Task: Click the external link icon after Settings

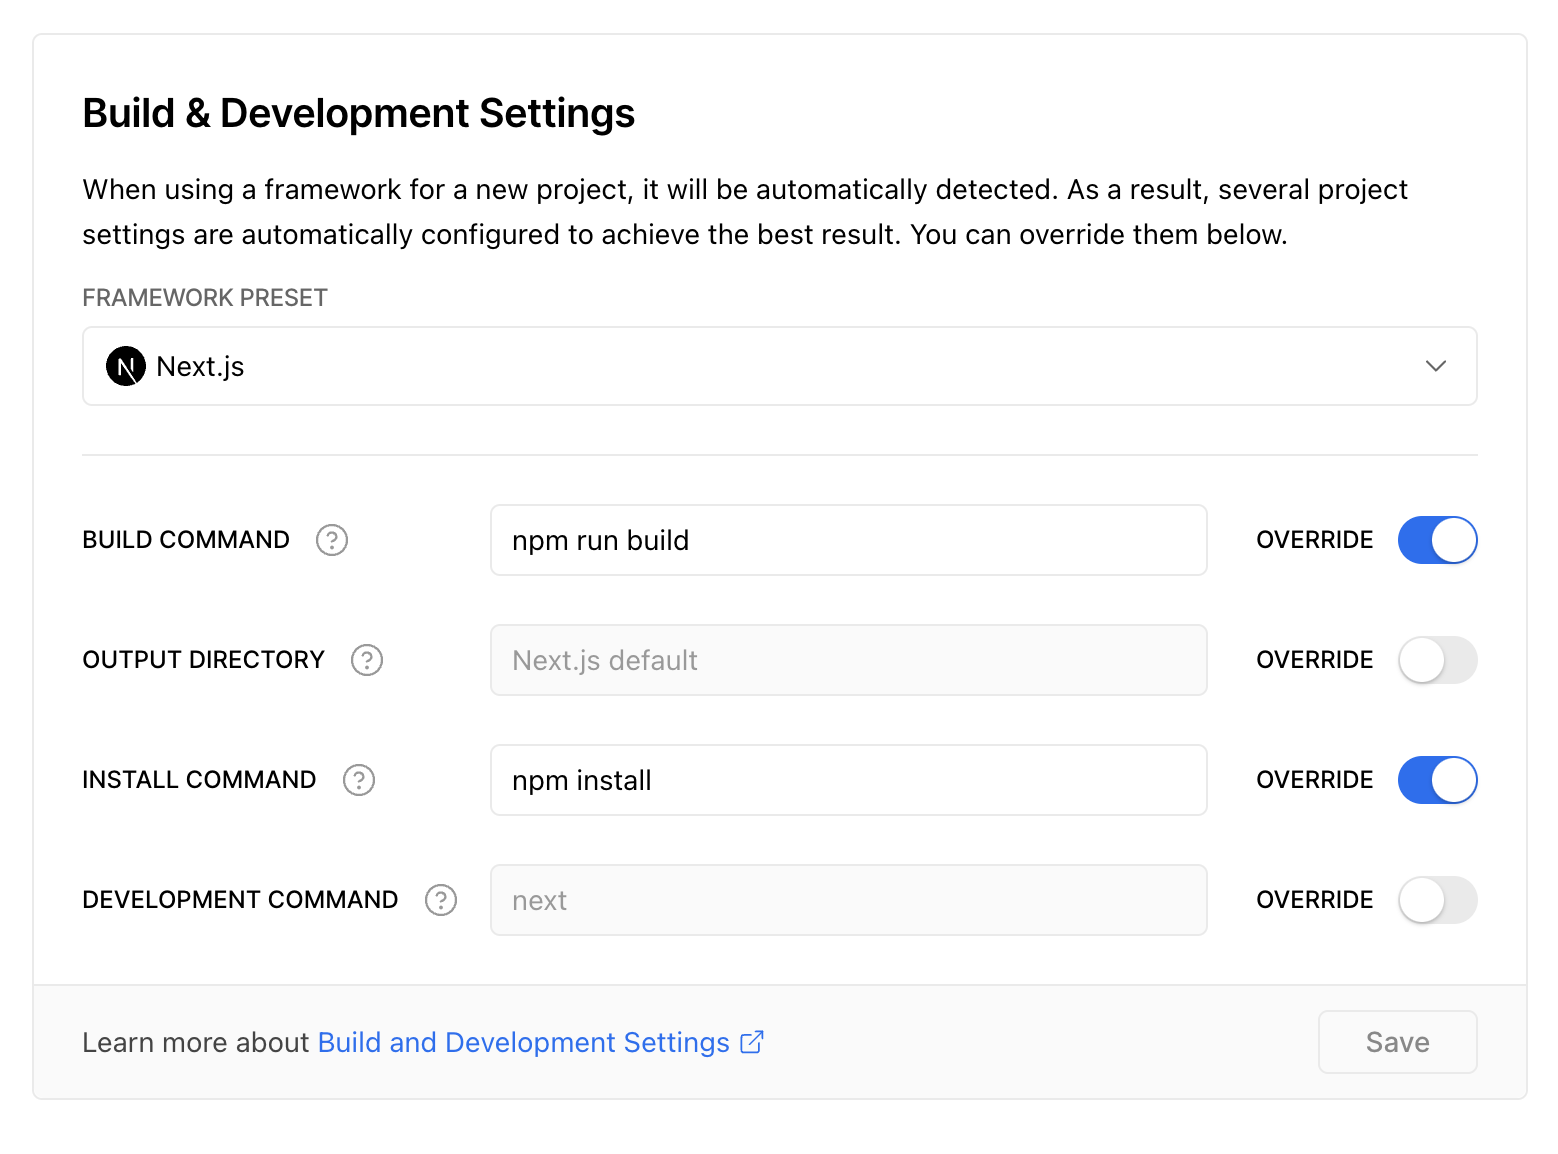Action: [752, 1042]
